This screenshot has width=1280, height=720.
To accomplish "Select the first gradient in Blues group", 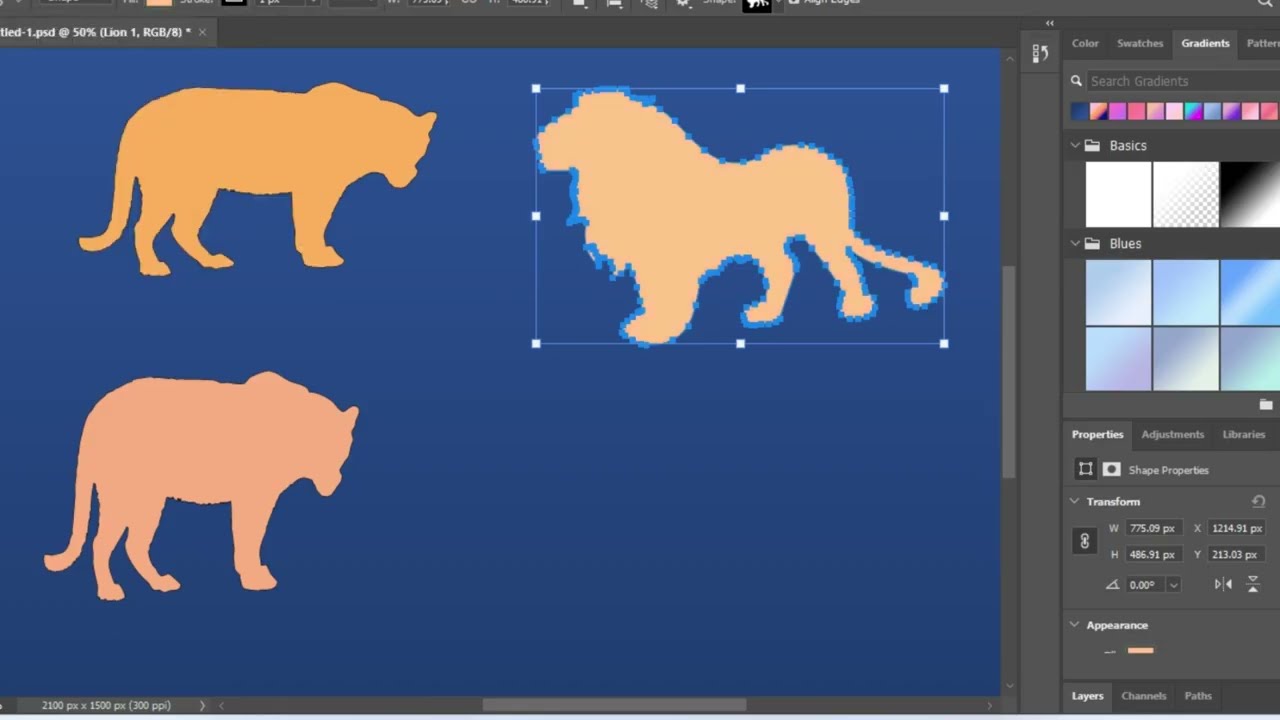I will (x=1118, y=292).
